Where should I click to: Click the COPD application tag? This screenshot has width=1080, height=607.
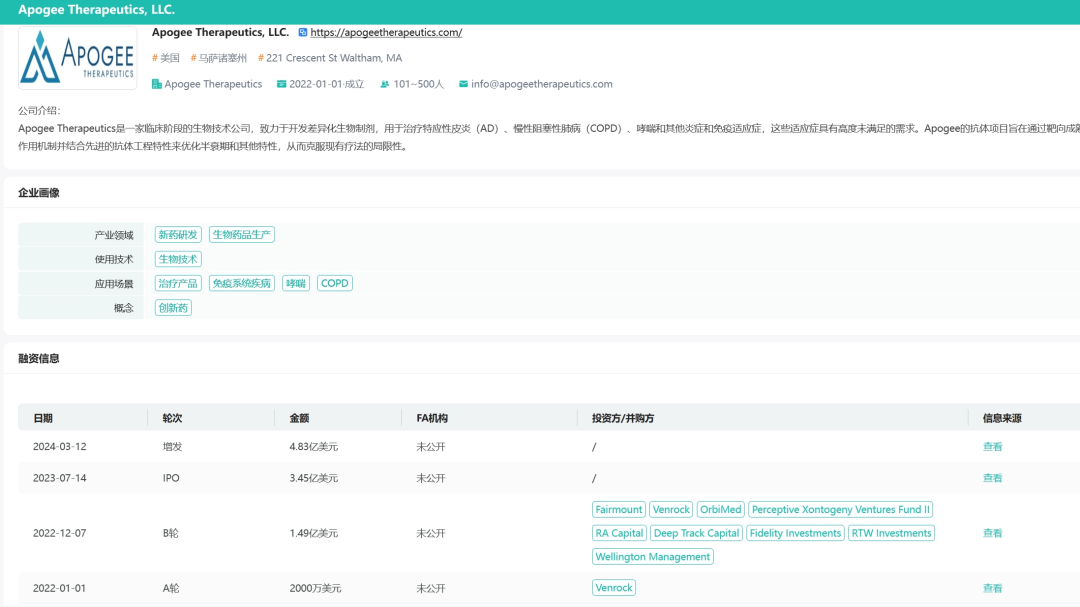click(x=335, y=283)
